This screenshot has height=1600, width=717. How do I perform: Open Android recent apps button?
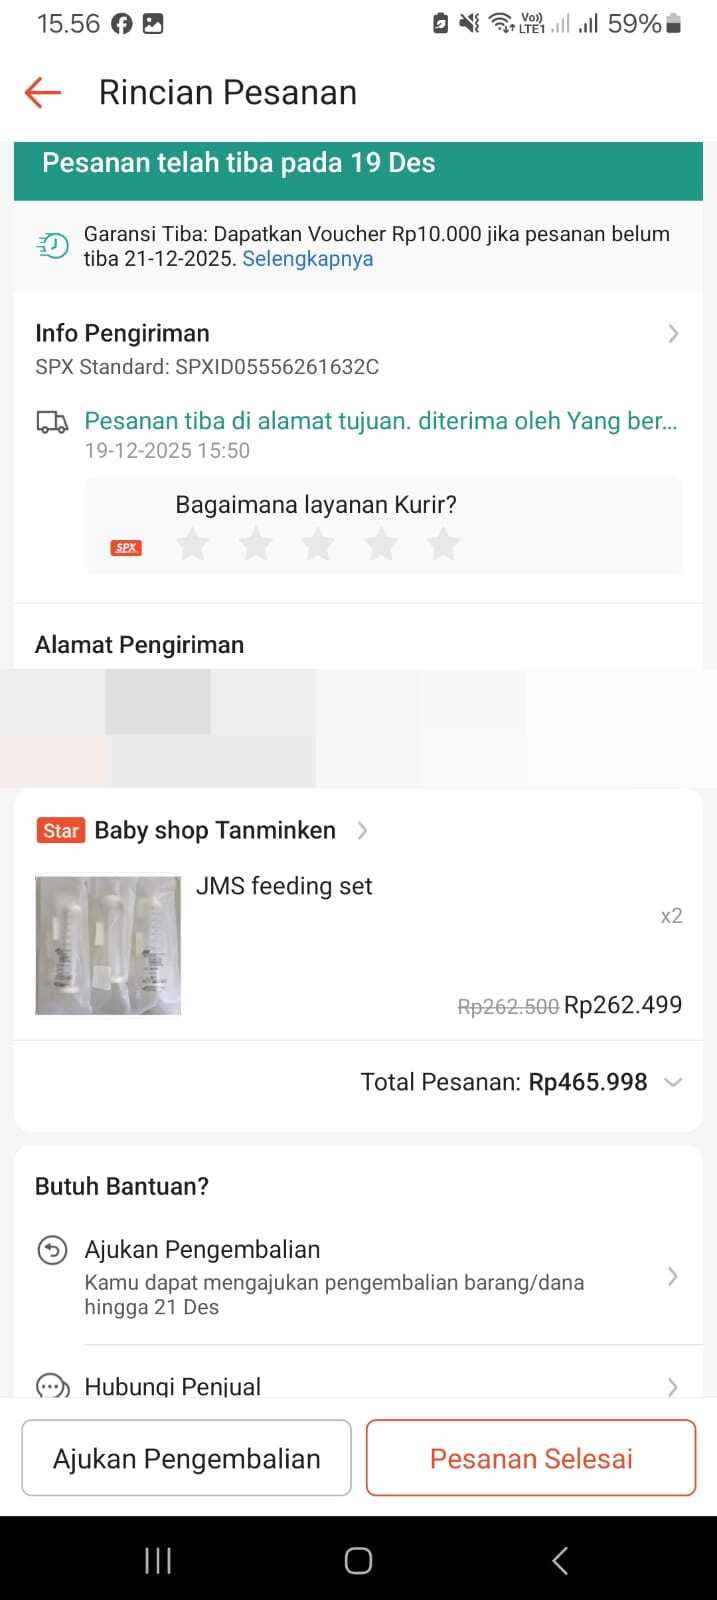pos(158,1560)
